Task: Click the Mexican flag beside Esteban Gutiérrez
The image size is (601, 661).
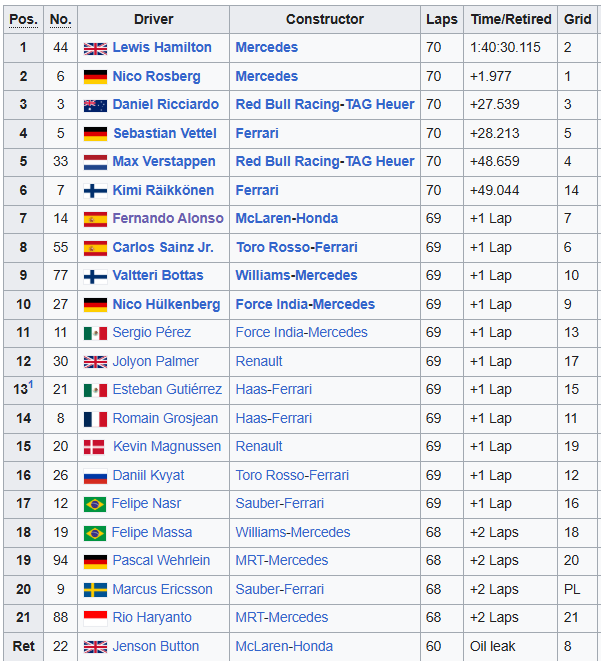Action: 95,390
